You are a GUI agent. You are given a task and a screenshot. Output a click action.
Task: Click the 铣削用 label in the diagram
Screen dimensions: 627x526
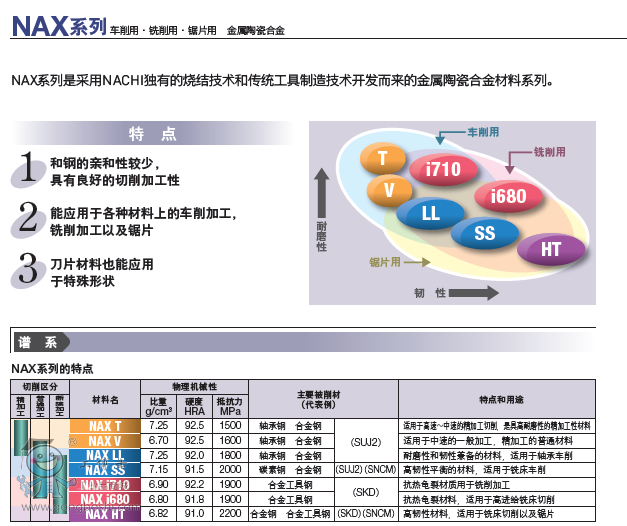click(x=549, y=152)
